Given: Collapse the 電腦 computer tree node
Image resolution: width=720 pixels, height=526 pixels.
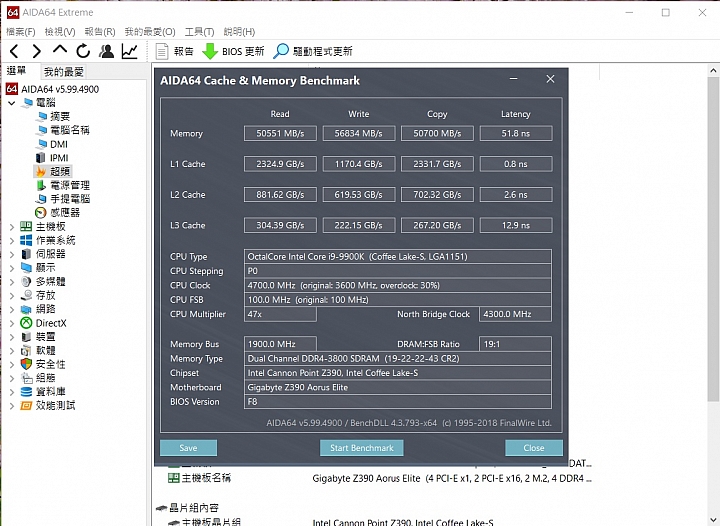Looking at the screenshot, I should point(12,103).
